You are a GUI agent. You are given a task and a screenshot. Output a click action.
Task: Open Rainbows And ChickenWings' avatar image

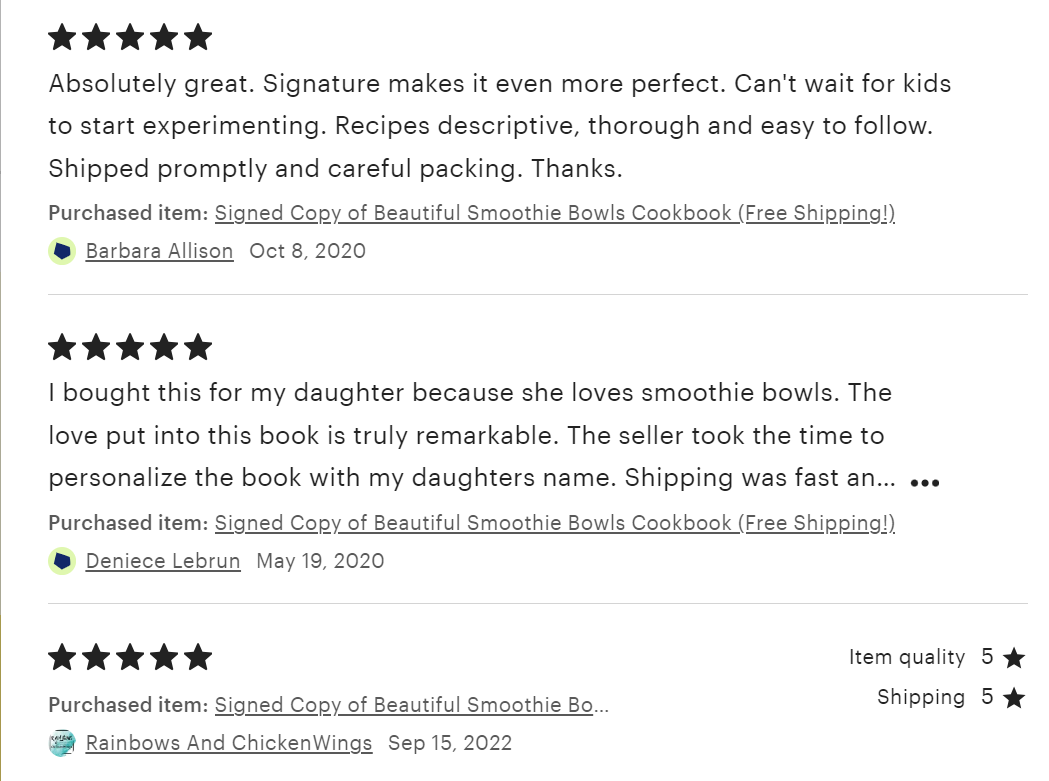point(62,743)
